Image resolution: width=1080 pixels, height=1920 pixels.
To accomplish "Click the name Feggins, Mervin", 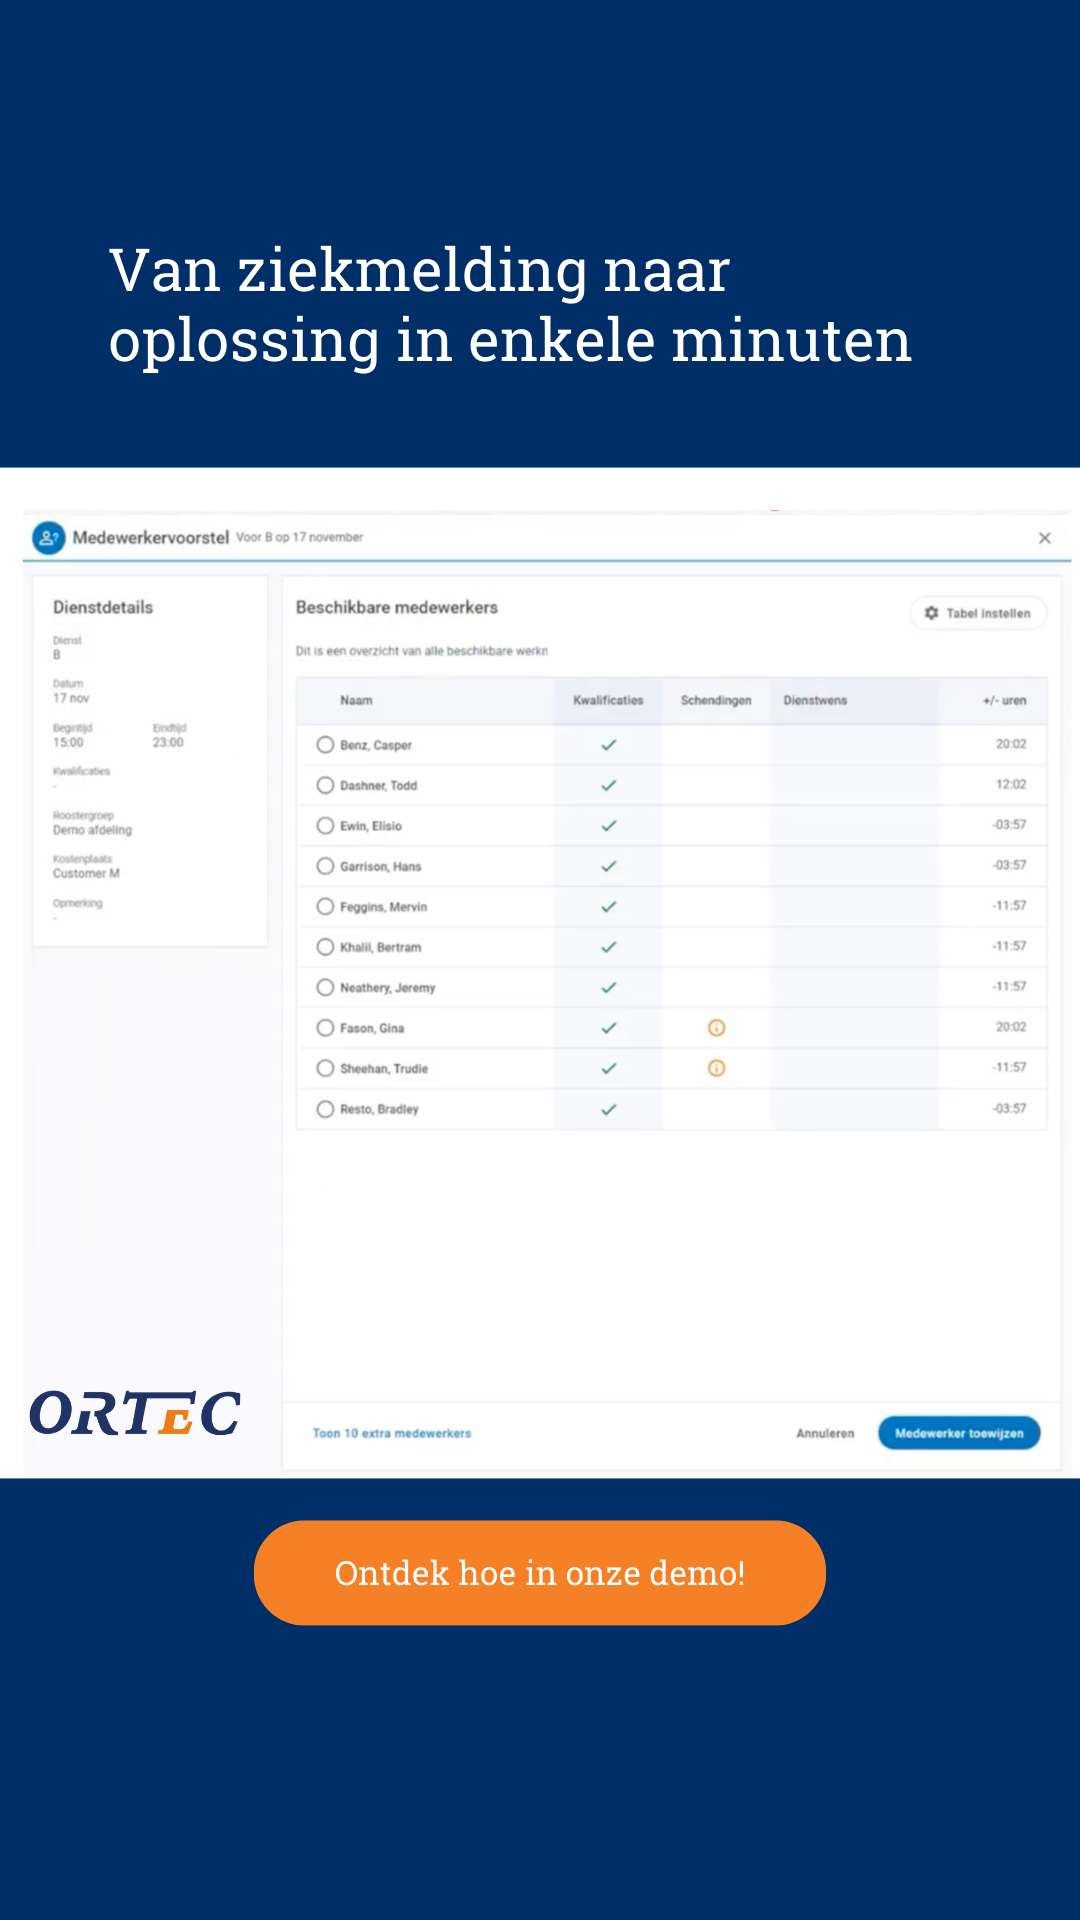I will click(x=383, y=907).
